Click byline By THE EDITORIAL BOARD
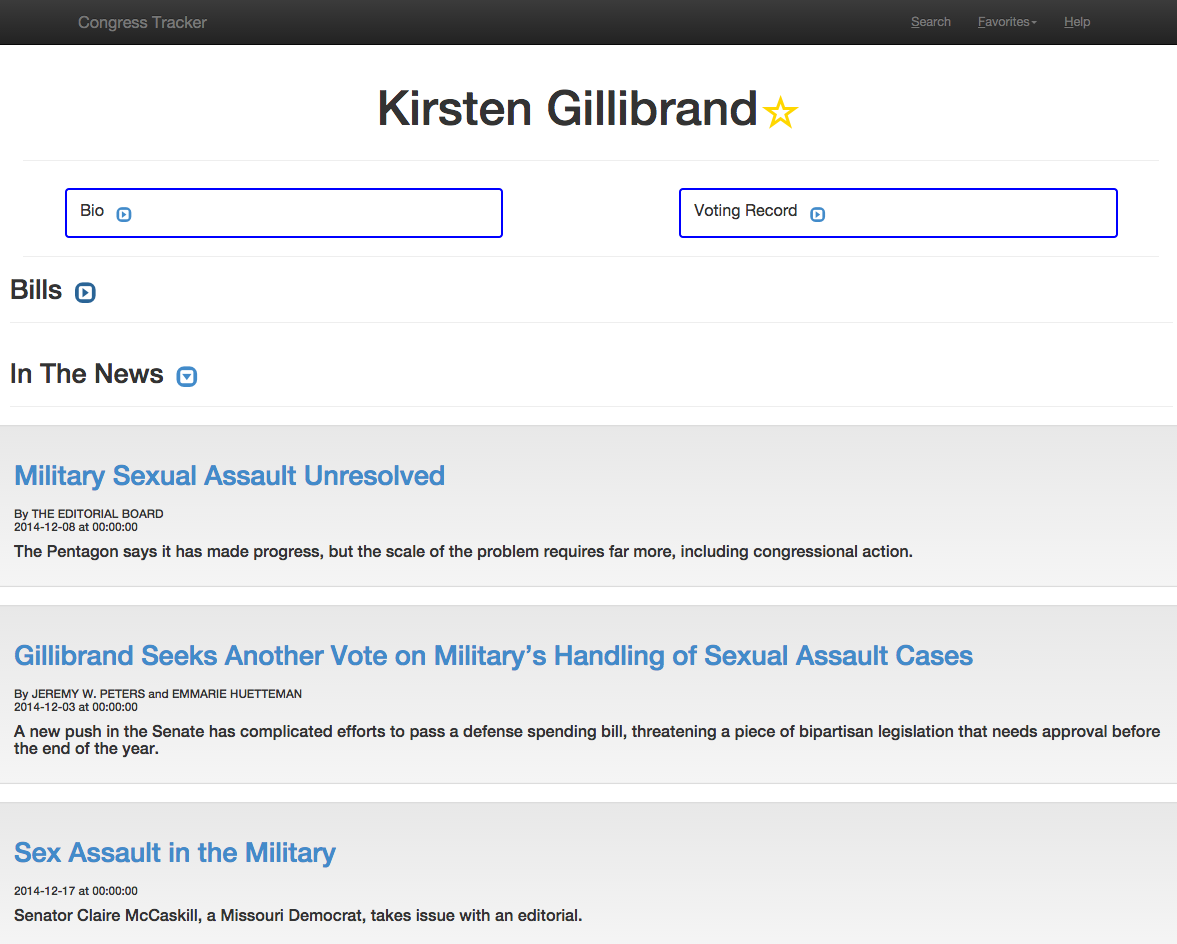Image resolution: width=1177 pixels, height=944 pixels. (89, 514)
